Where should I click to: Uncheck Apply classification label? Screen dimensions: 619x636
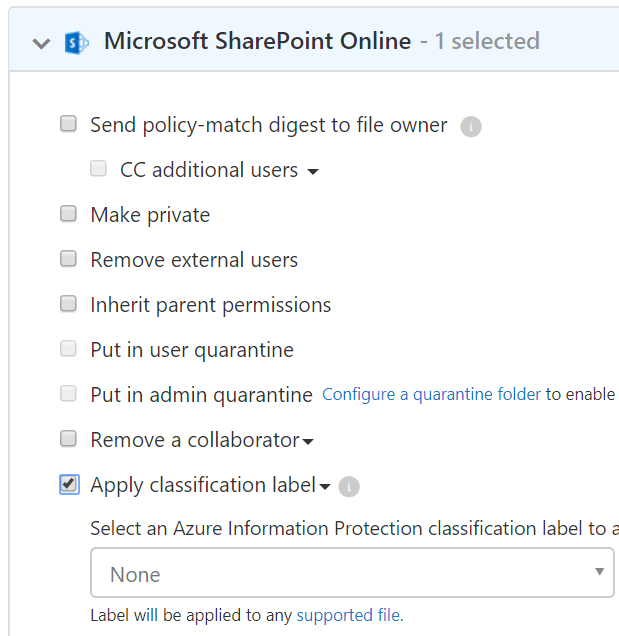pyautogui.click(x=69, y=484)
